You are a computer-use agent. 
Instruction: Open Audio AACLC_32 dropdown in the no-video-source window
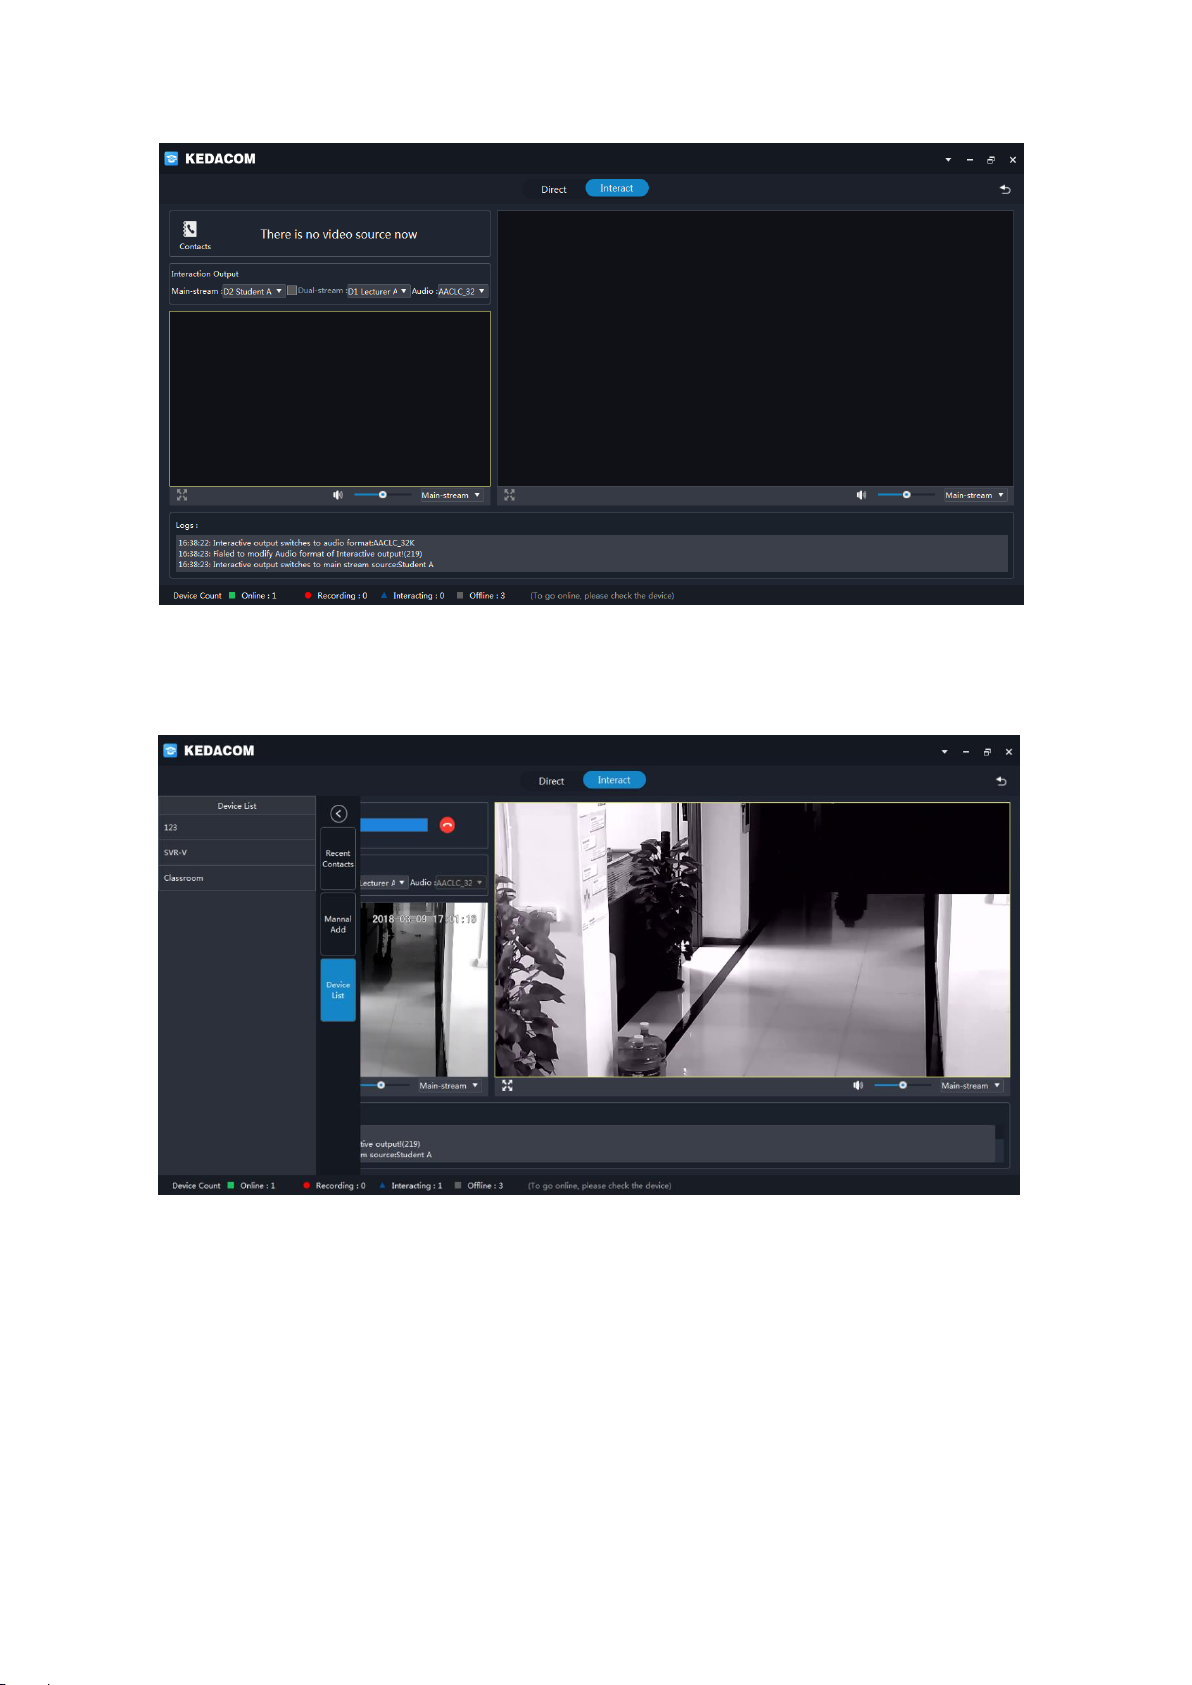click(462, 291)
